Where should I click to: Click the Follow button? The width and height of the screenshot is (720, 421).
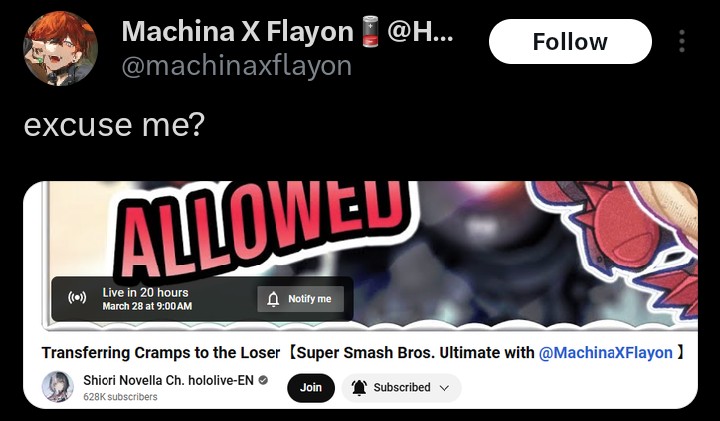pos(570,41)
